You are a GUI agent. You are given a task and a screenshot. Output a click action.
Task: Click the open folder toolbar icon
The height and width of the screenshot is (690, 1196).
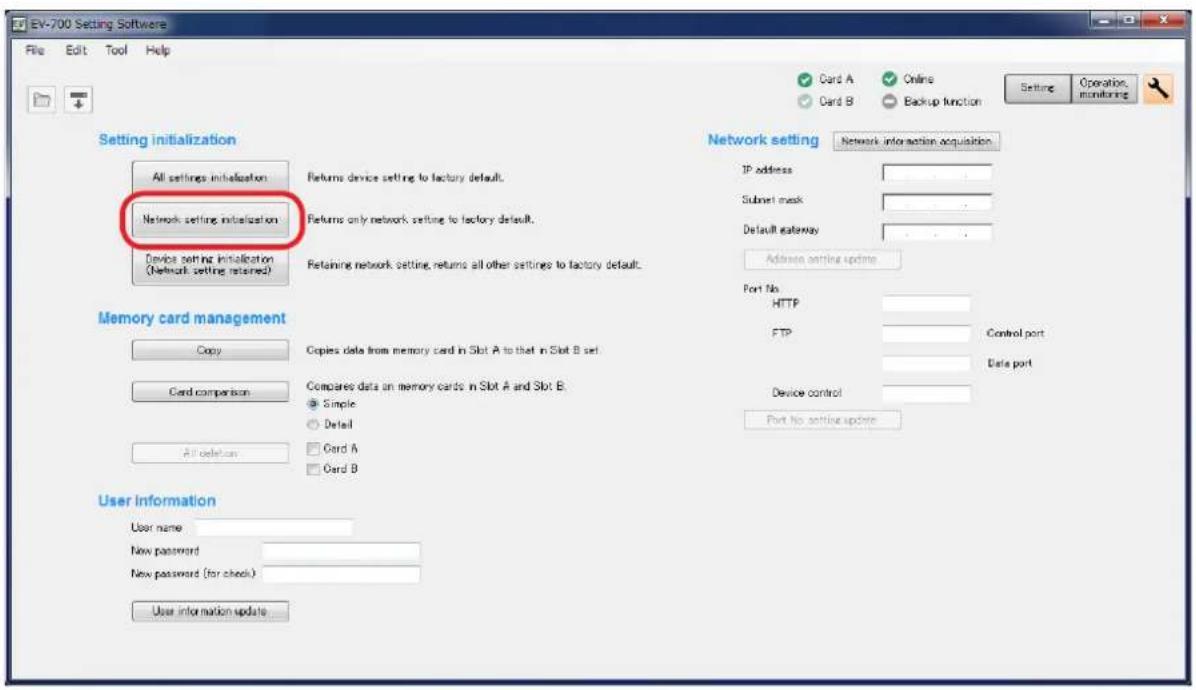(x=42, y=100)
